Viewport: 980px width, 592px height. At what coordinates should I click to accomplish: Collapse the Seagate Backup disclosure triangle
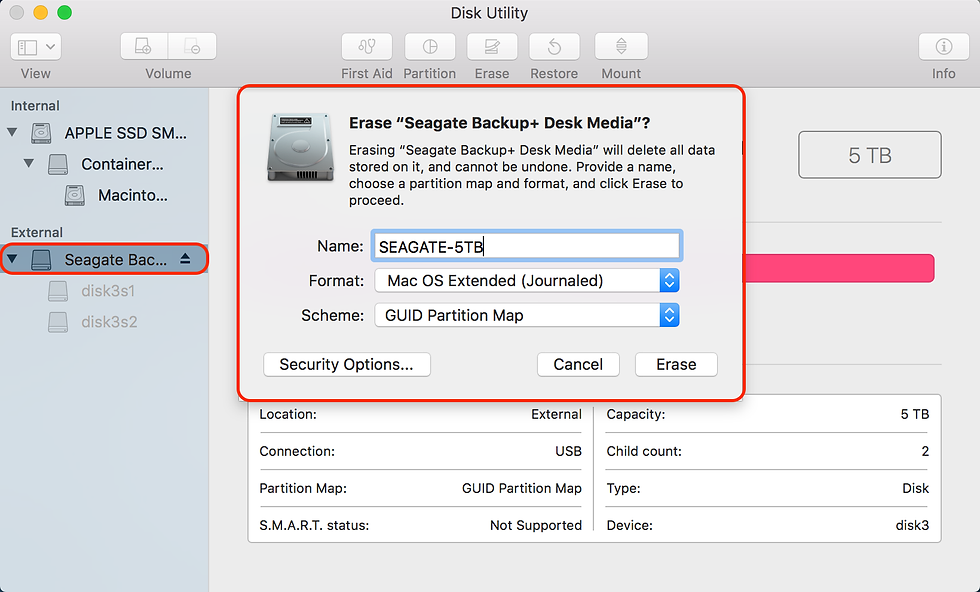12,259
